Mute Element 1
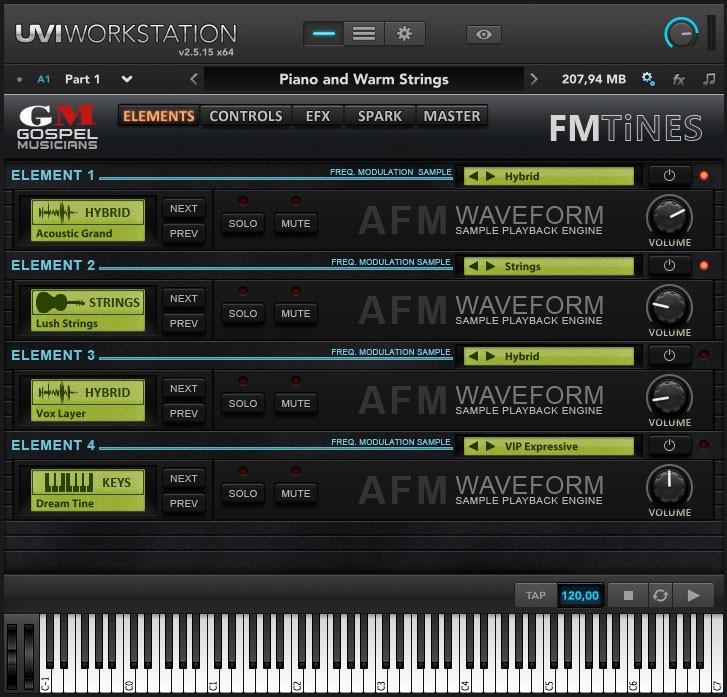The image size is (727, 697). [x=296, y=224]
